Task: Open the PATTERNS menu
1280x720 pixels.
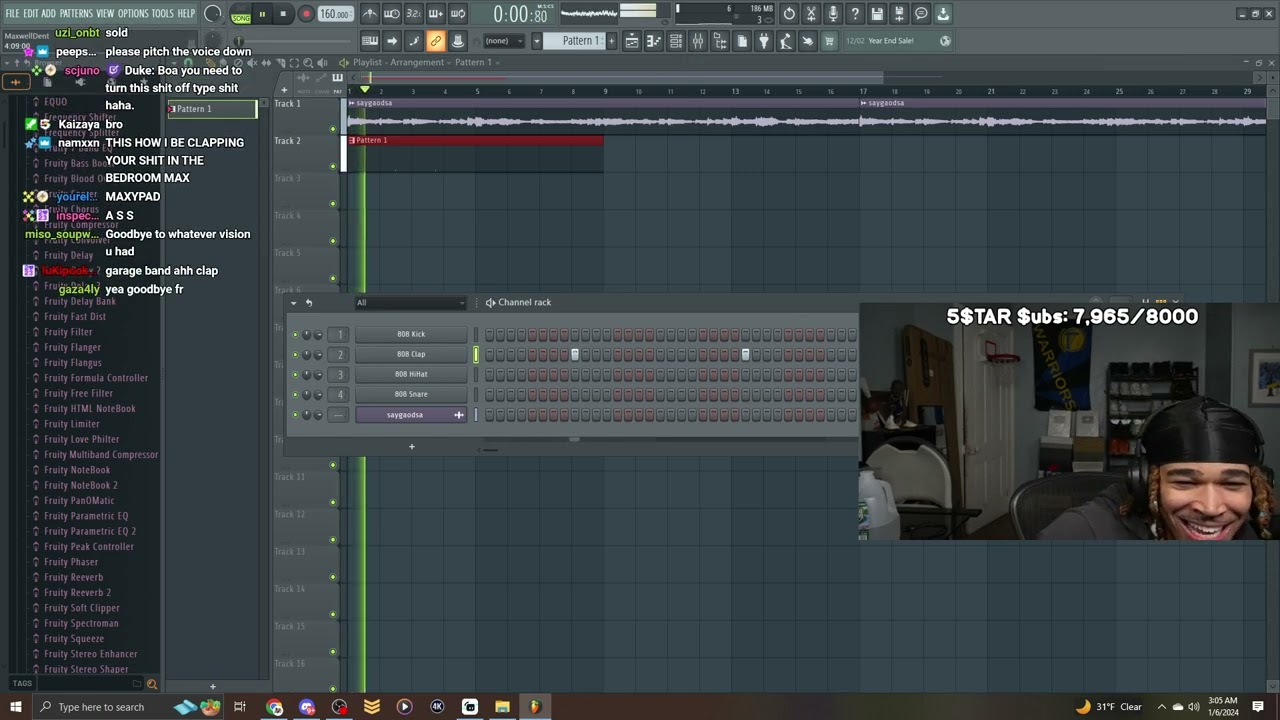Action: point(76,14)
